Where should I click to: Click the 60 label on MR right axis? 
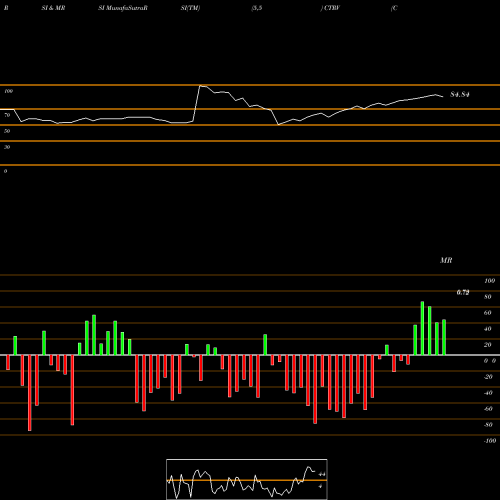[488, 313]
